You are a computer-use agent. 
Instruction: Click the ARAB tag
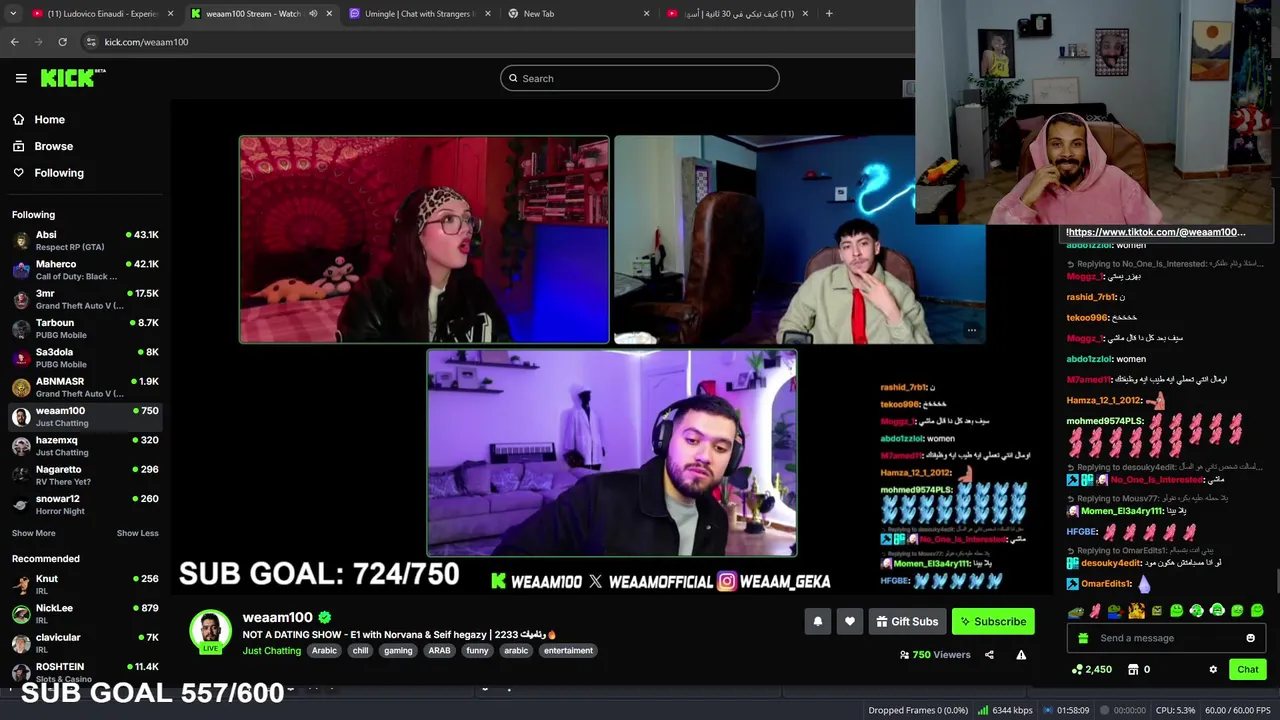pyautogui.click(x=439, y=650)
